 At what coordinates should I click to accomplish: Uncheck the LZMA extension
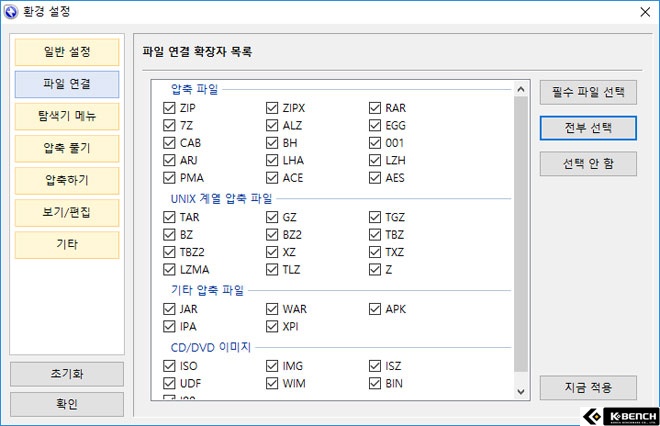coord(169,269)
